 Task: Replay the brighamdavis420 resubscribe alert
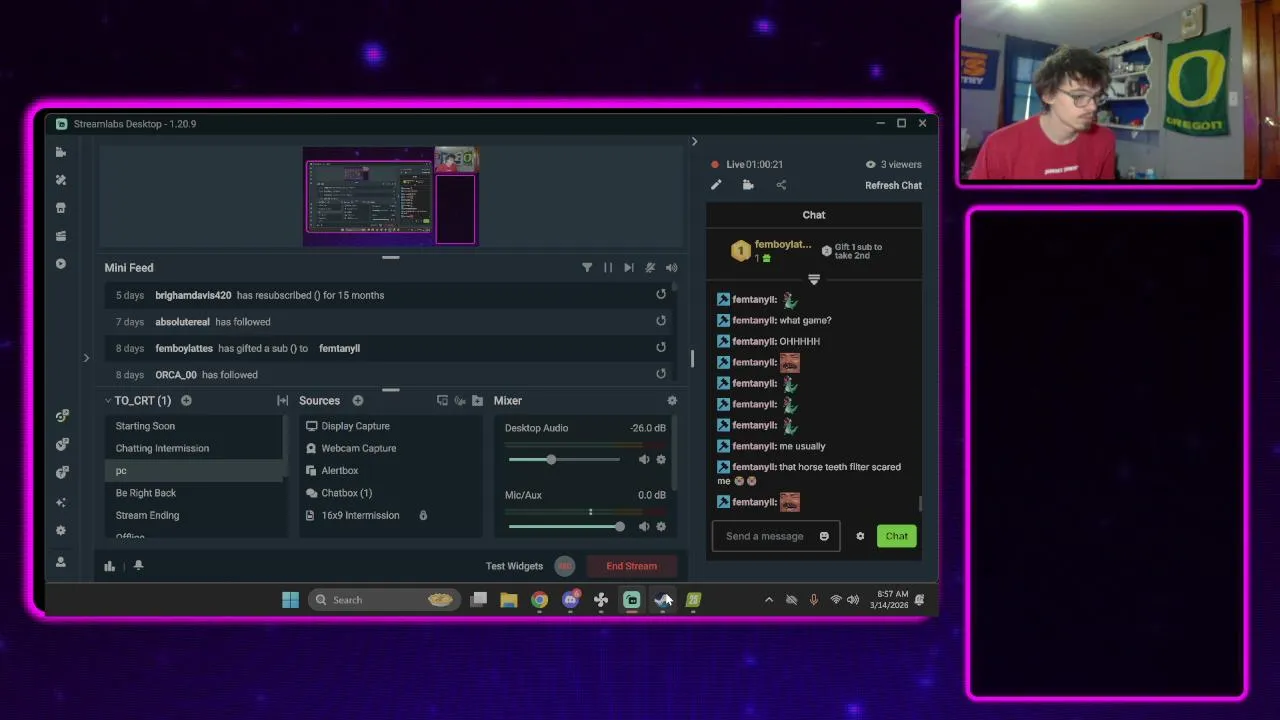pyautogui.click(x=661, y=294)
